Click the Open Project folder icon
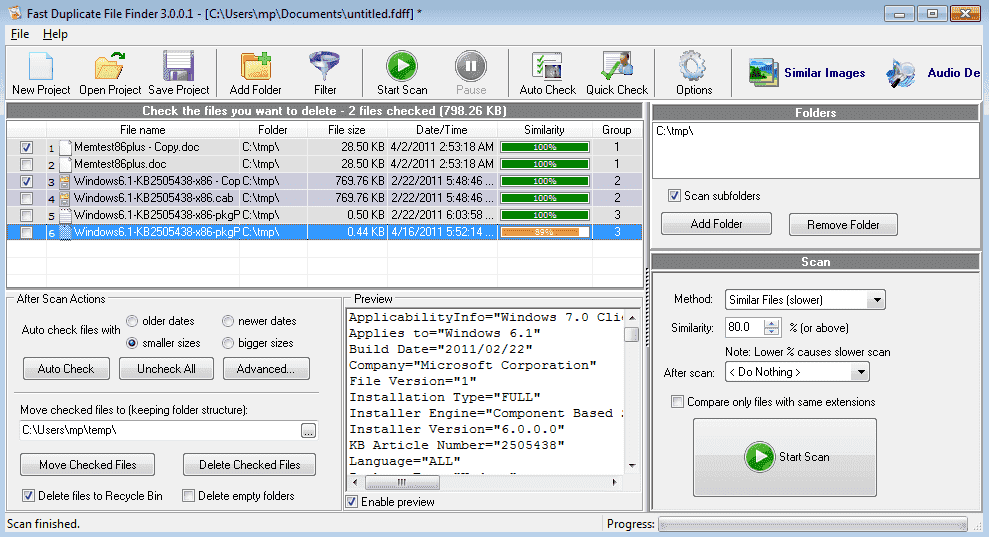The width and height of the screenshot is (989, 537). pos(110,67)
